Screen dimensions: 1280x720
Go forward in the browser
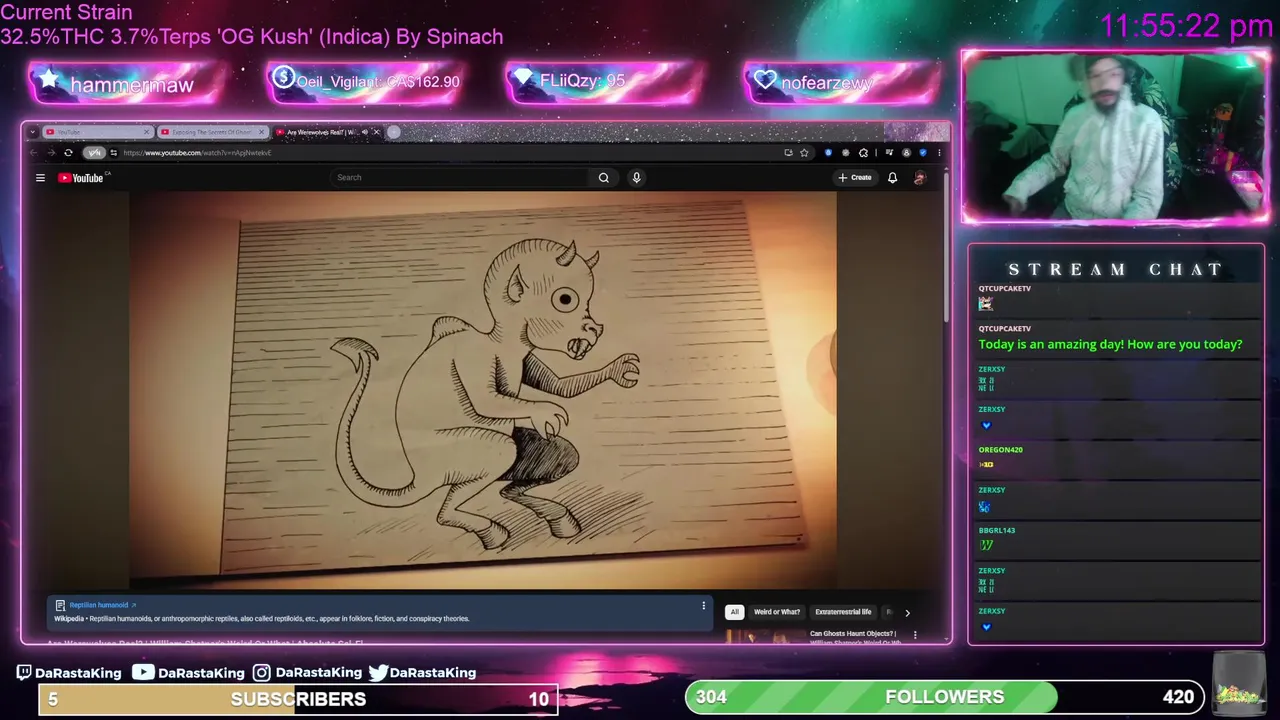tap(50, 153)
